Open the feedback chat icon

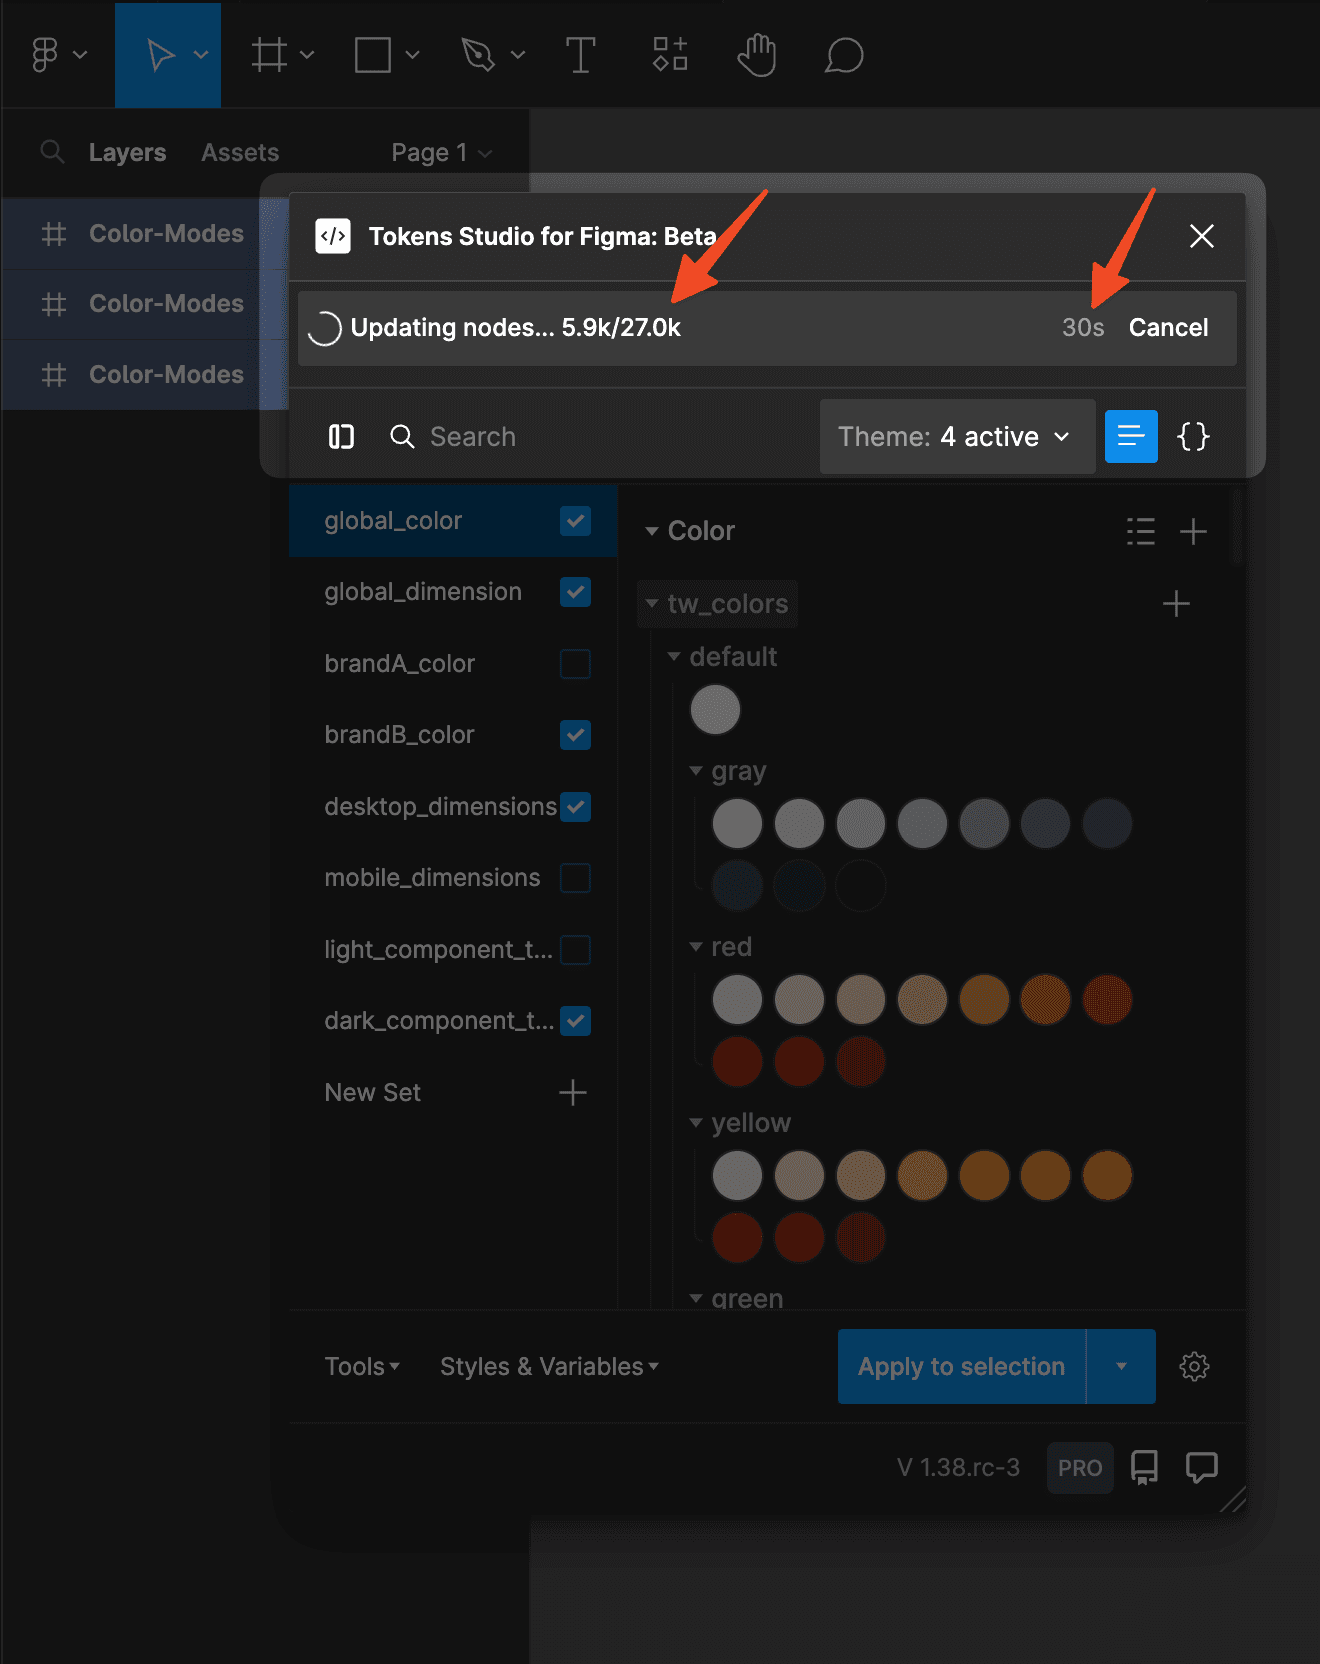tap(1201, 1467)
